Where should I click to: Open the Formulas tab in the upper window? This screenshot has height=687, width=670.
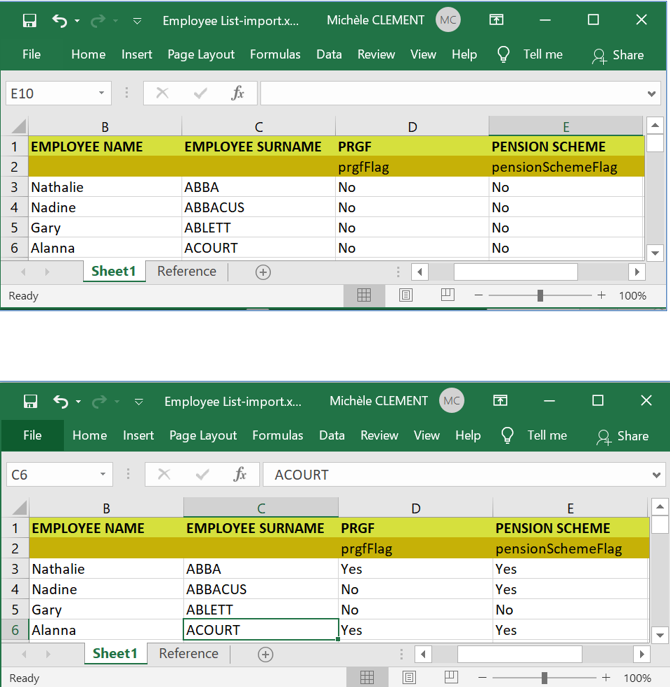275,54
